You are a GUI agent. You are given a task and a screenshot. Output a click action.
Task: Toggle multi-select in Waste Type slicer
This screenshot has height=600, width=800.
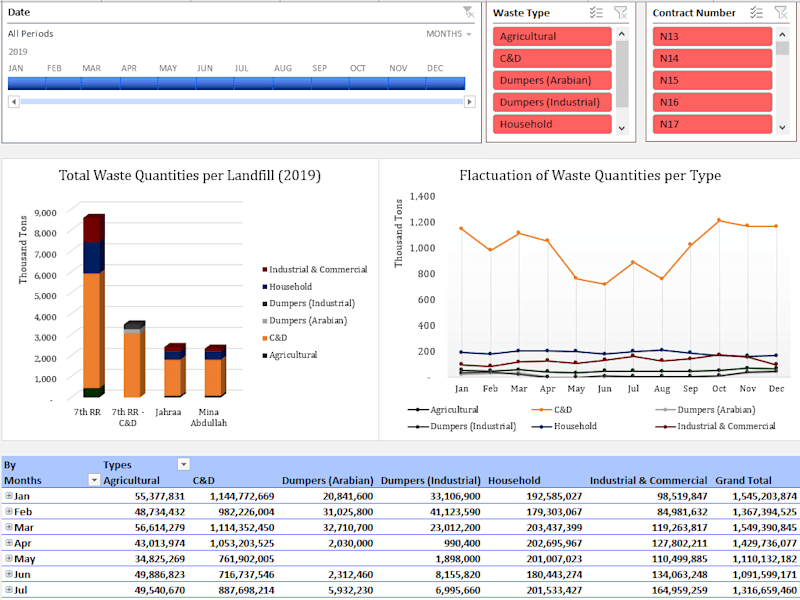pos(596,13)
